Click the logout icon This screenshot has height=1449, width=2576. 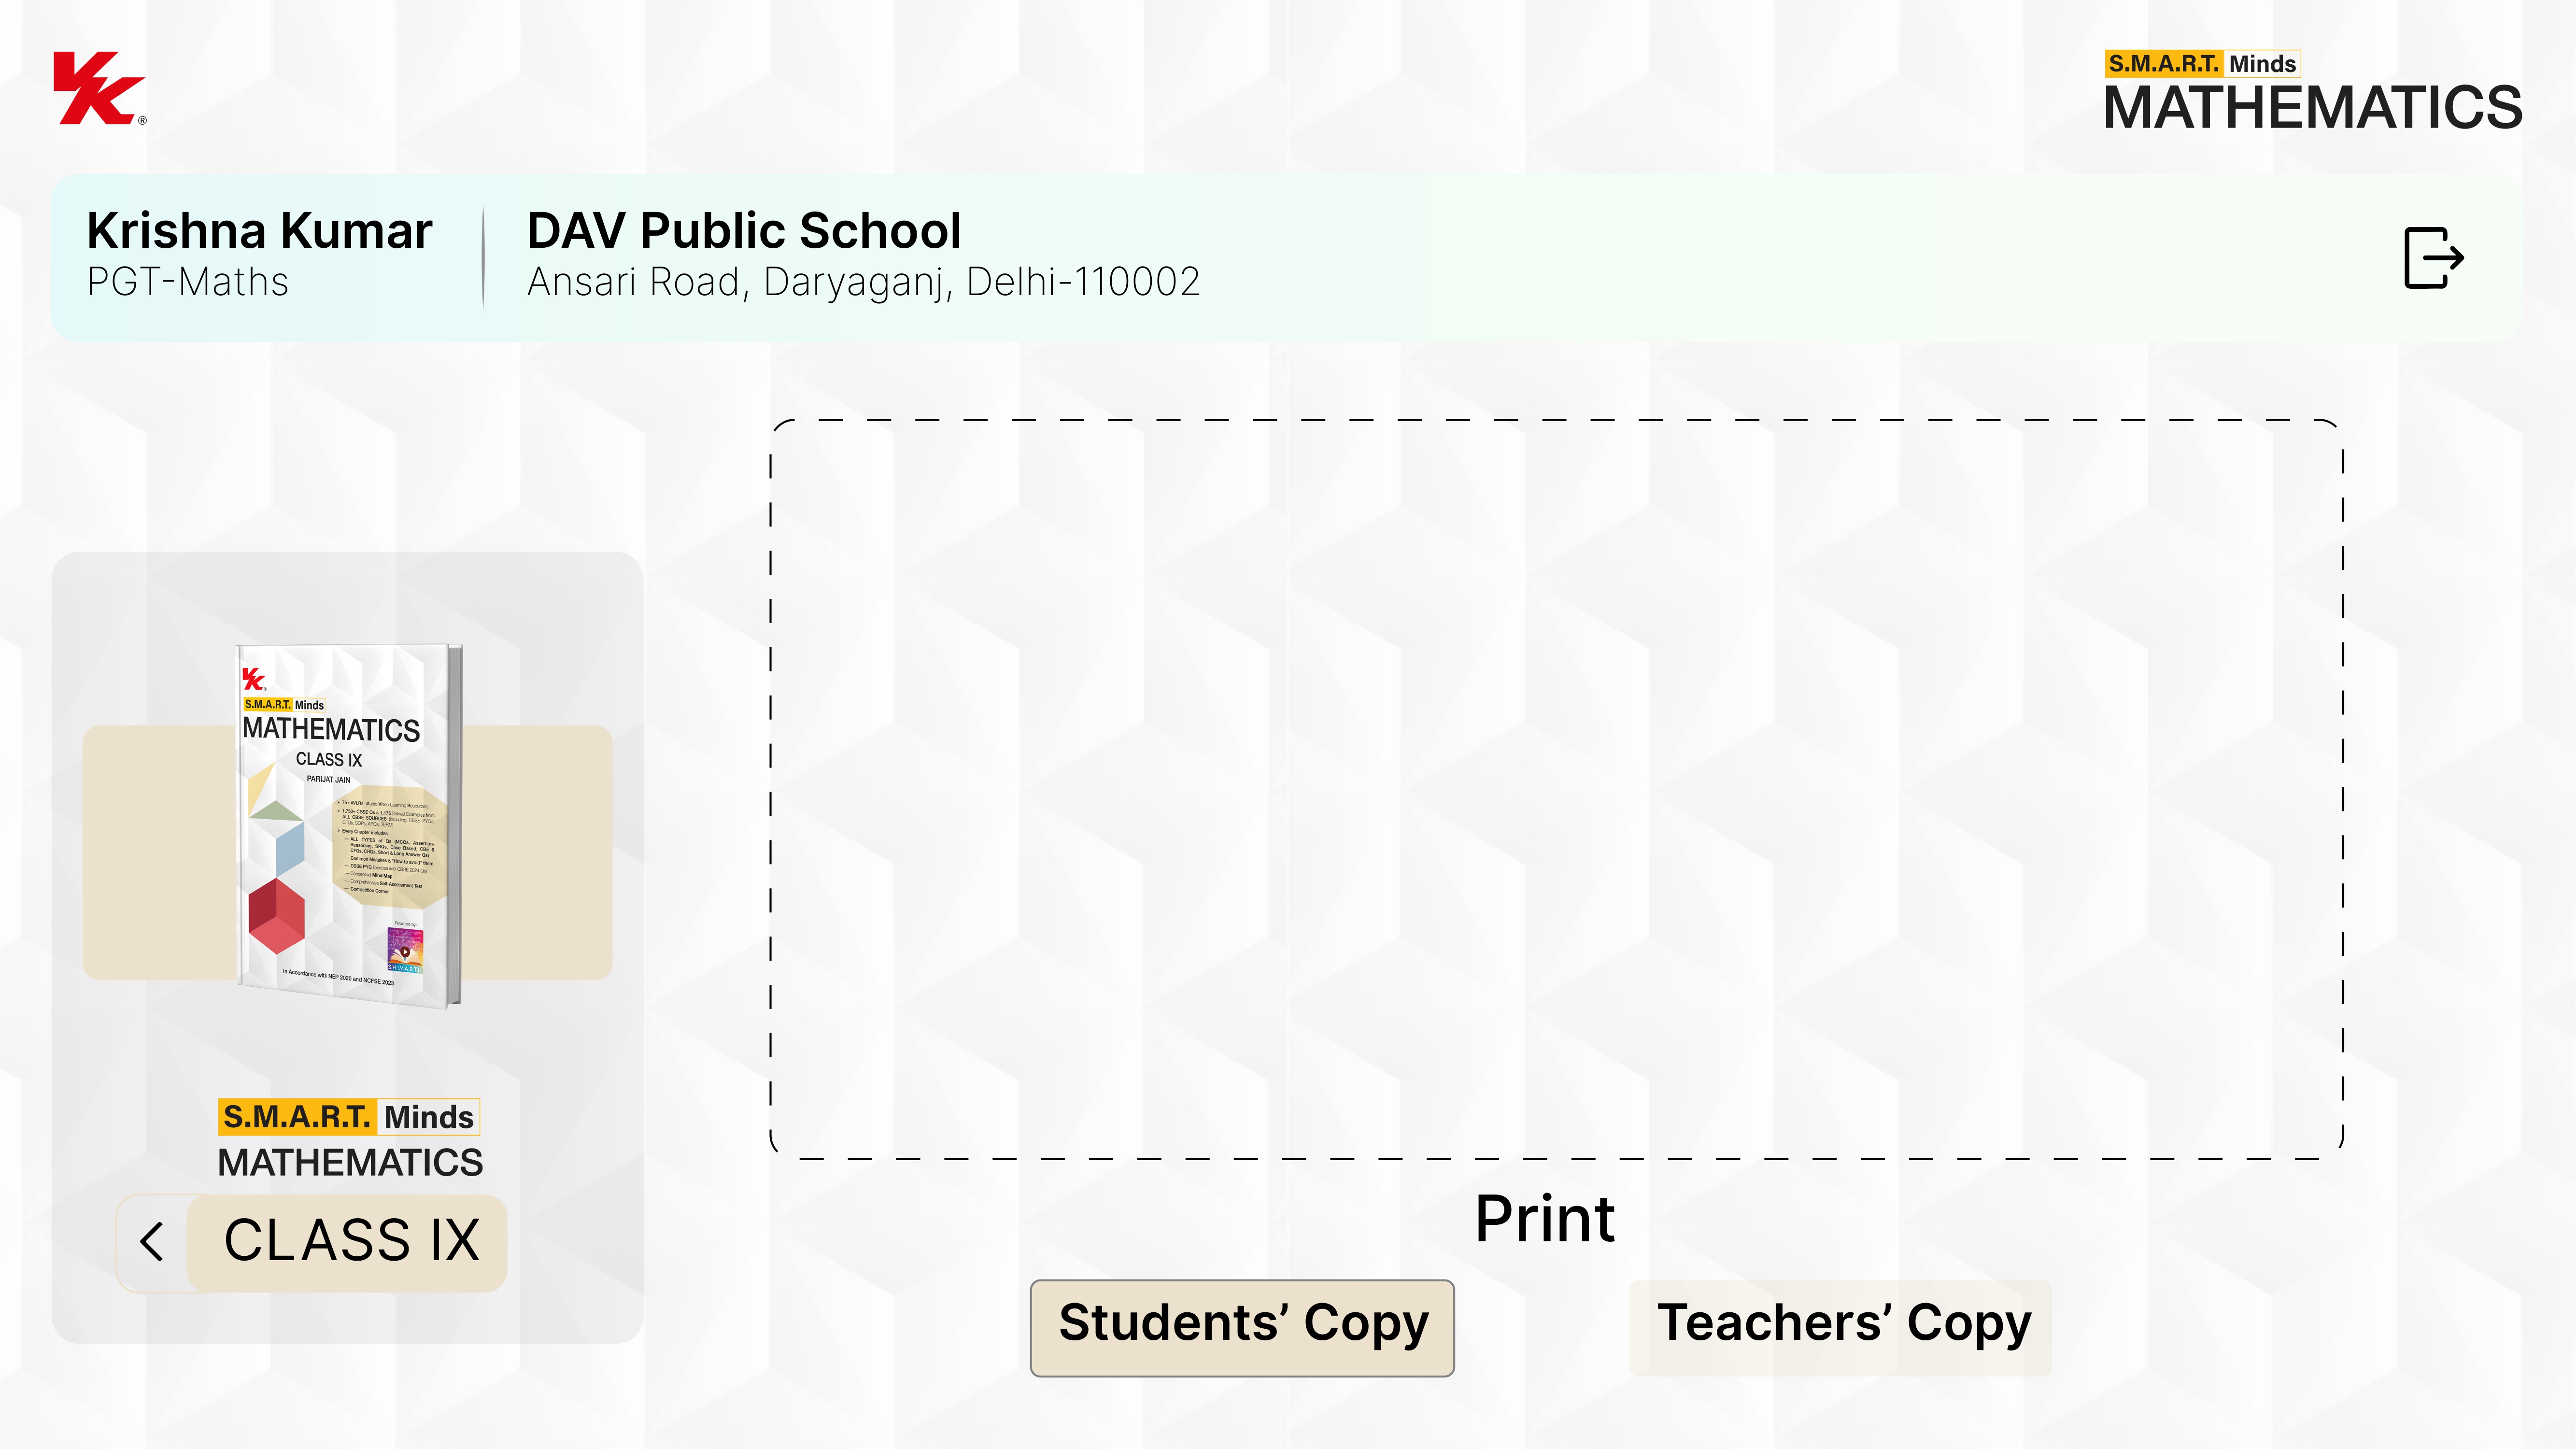(x=2432, y=258)
